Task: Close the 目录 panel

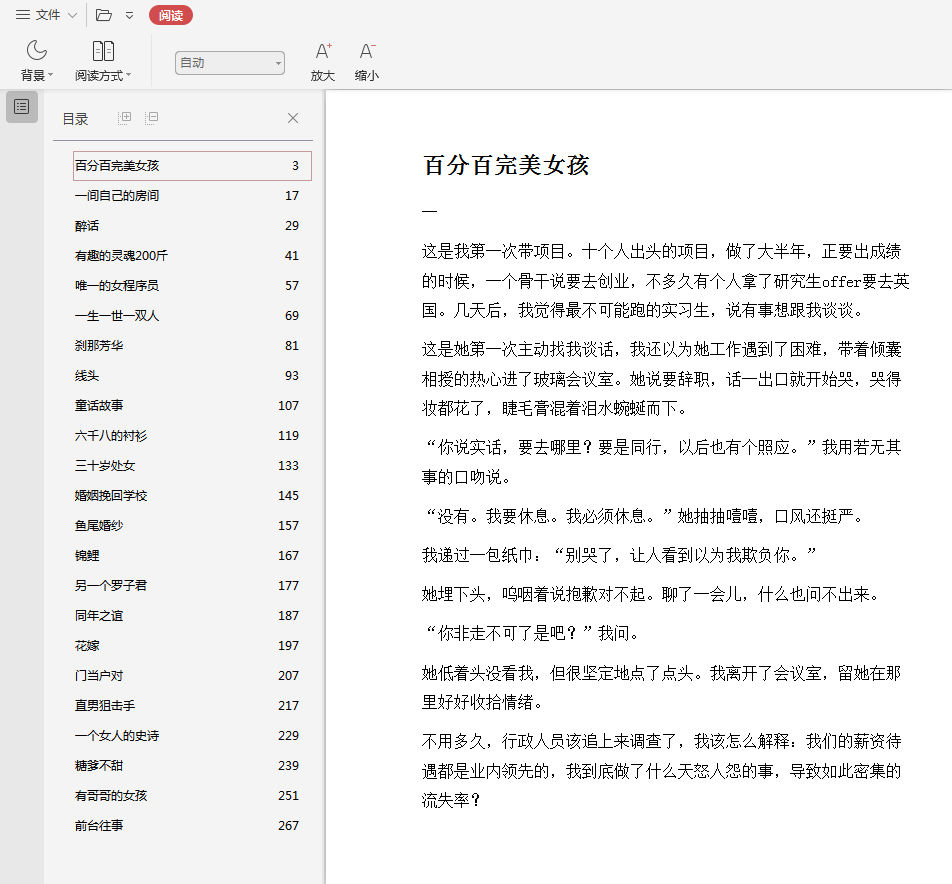Action: 293,118
